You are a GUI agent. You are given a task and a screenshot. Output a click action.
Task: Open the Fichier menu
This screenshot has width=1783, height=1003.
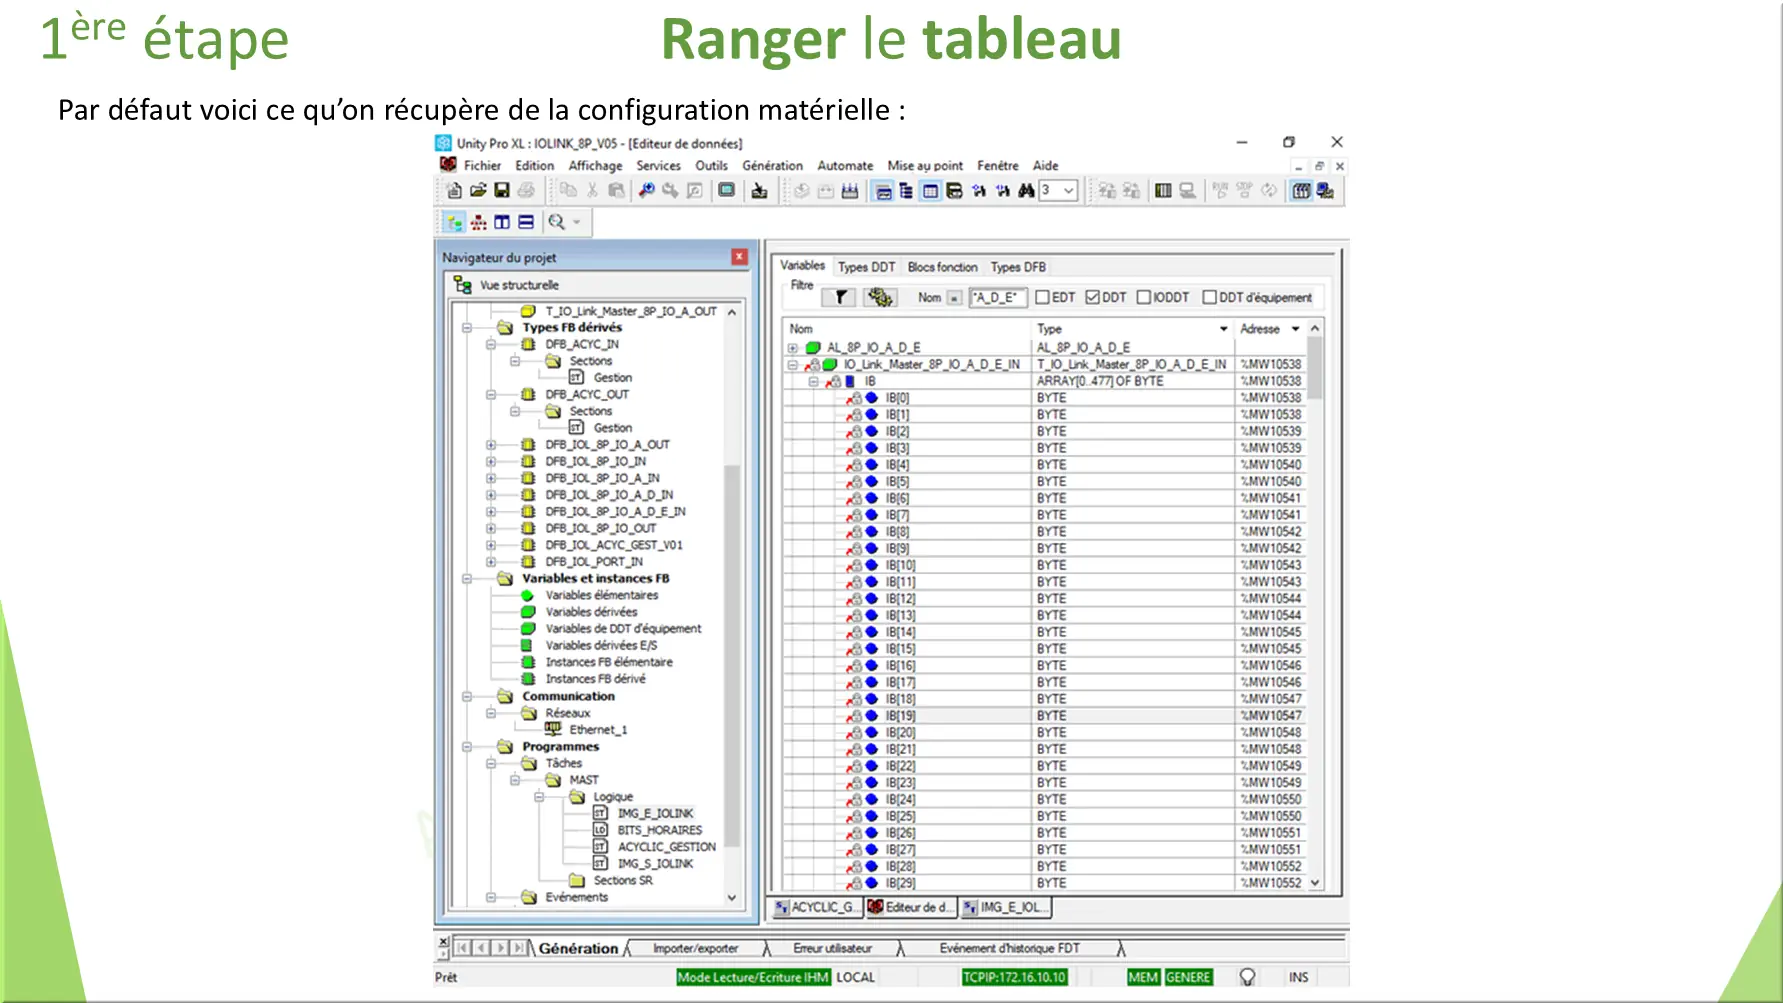[482, 166]
